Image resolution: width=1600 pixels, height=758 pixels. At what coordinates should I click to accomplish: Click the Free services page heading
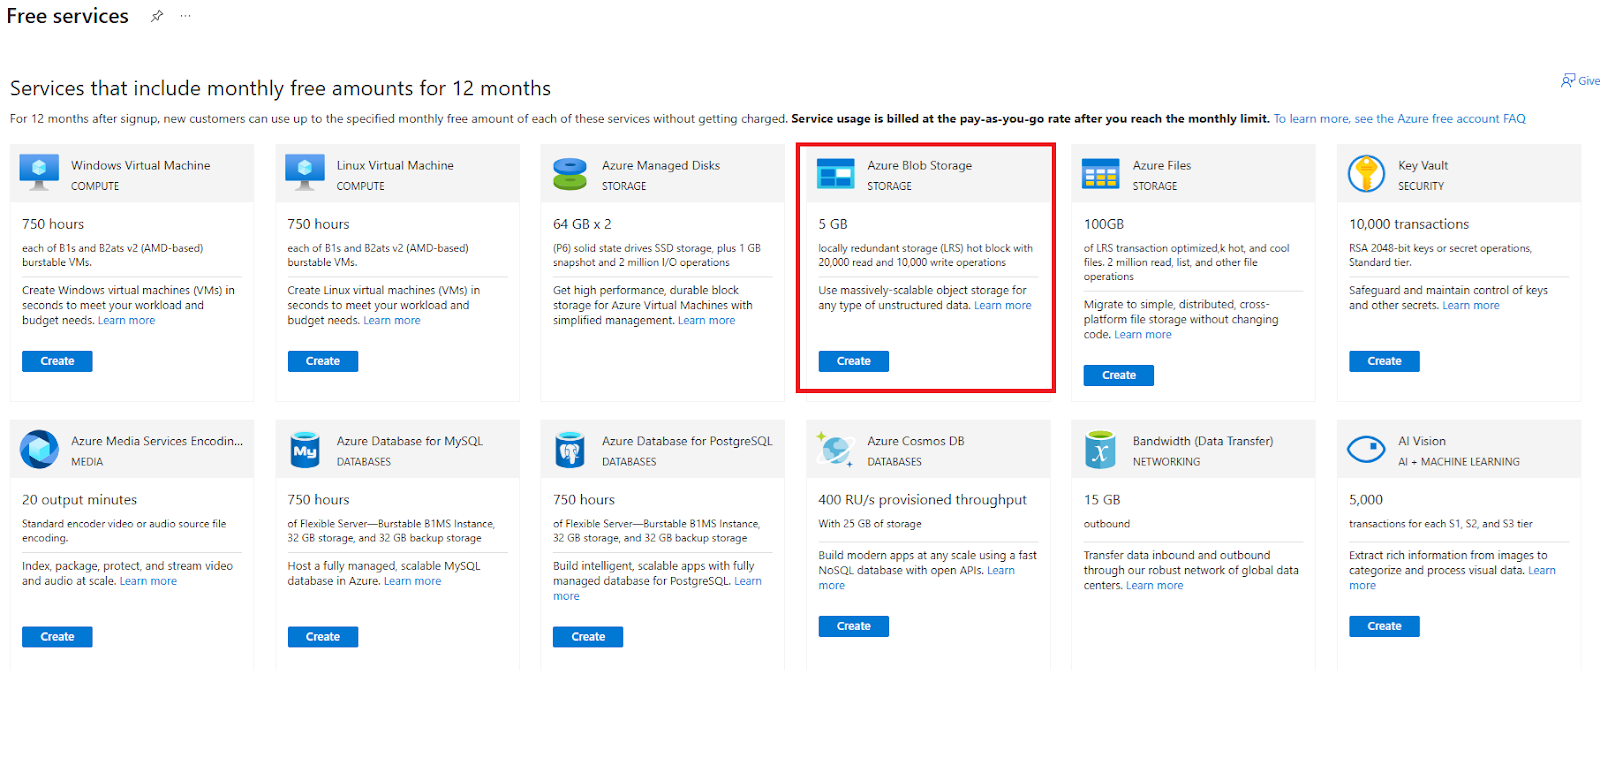pos(68,16)
